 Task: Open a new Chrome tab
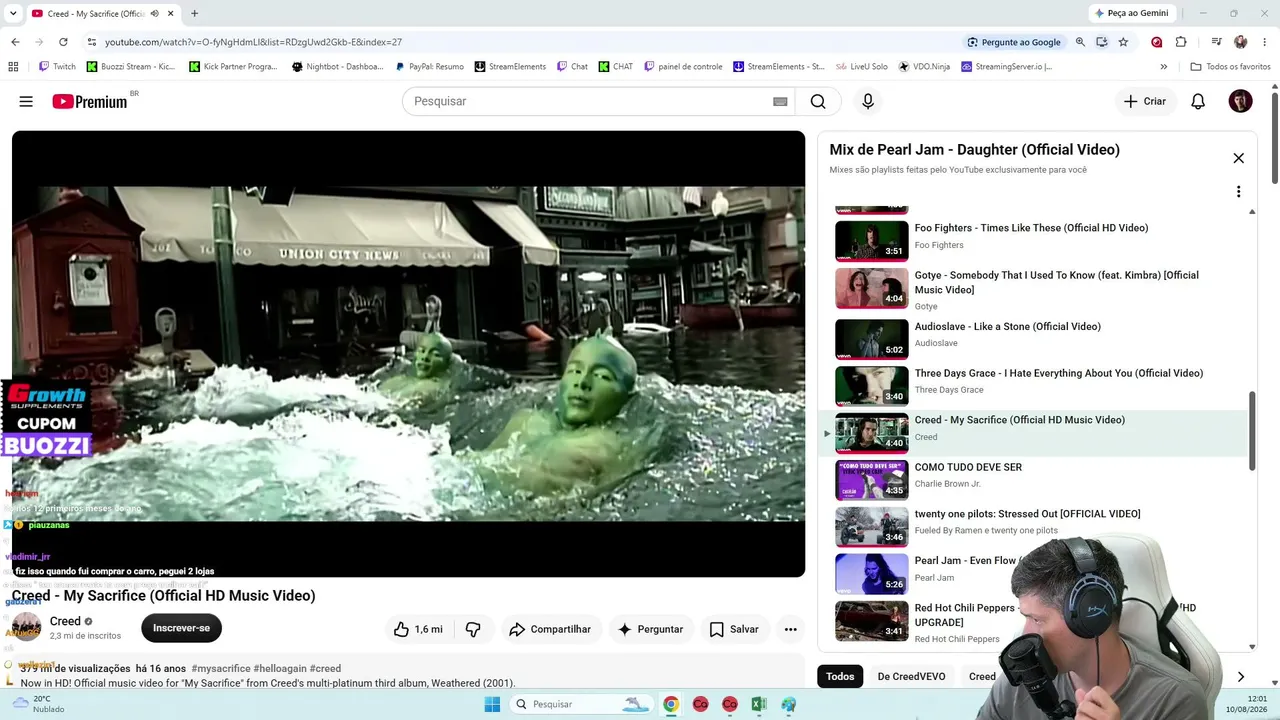(194, 14)
